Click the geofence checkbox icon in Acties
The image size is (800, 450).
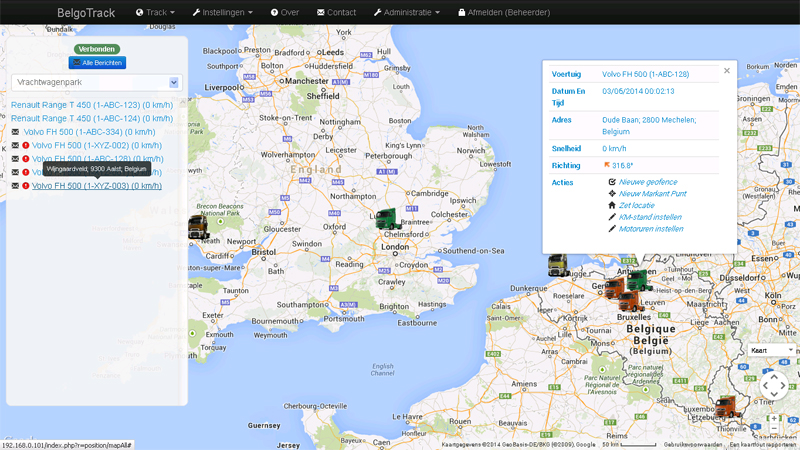(x=612, y=182)
